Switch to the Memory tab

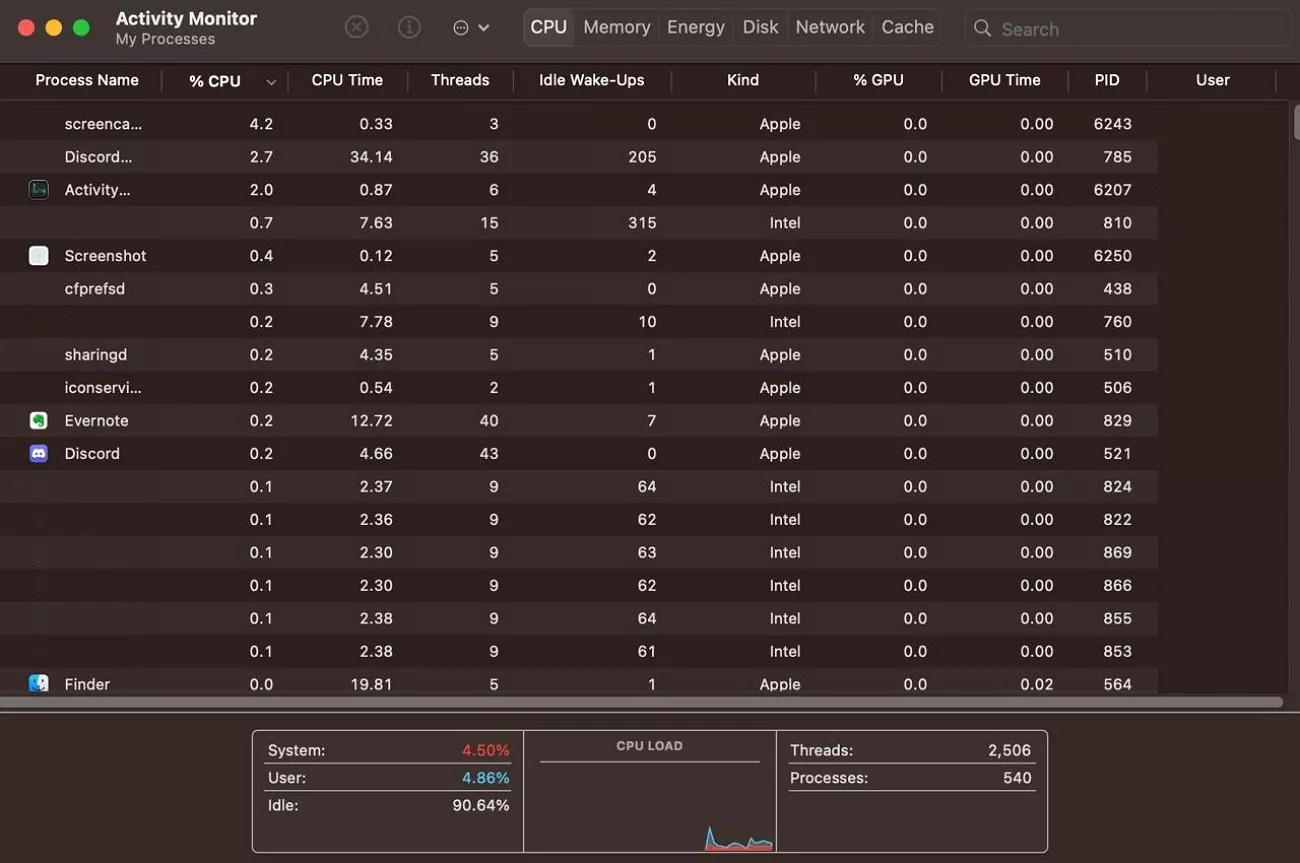[x=617, y=28]
